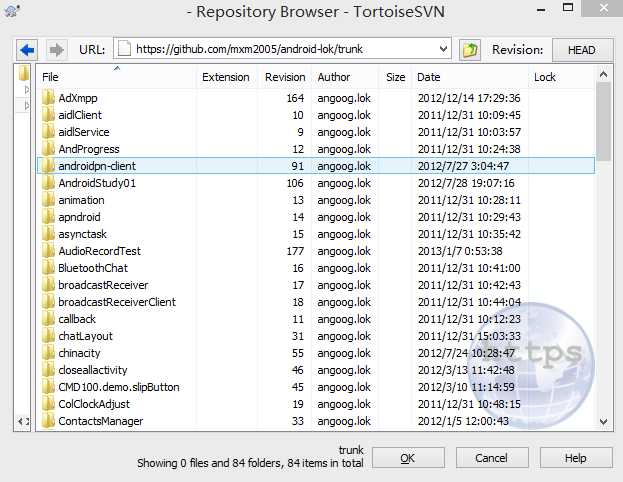This screenshot has height=482, width=623.
Task: Click the folder icon of chatLayout
Action: 48,336
